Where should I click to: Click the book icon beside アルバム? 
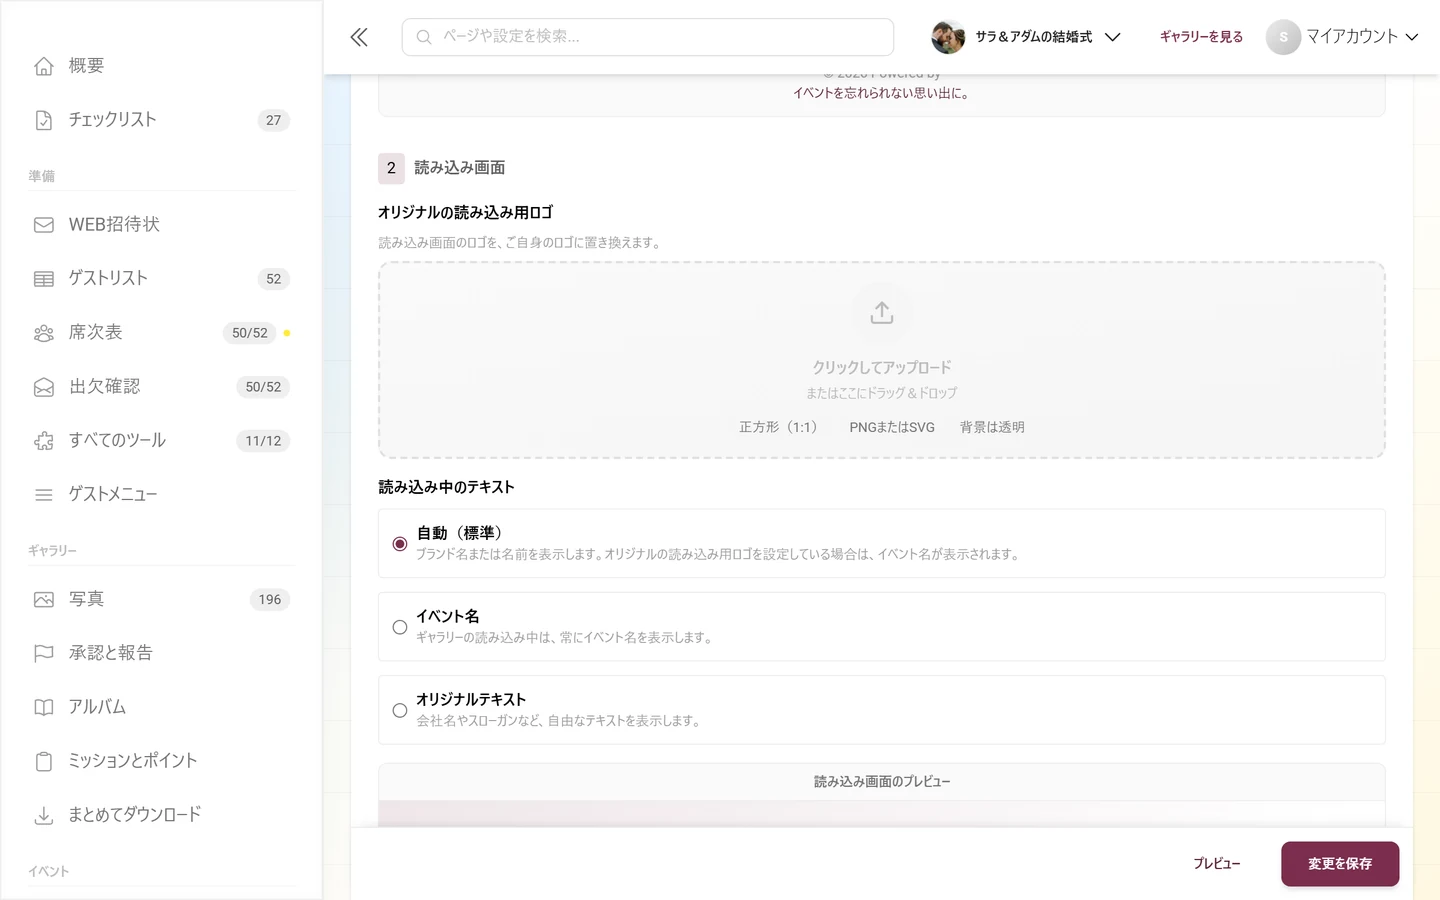[44, 708]
